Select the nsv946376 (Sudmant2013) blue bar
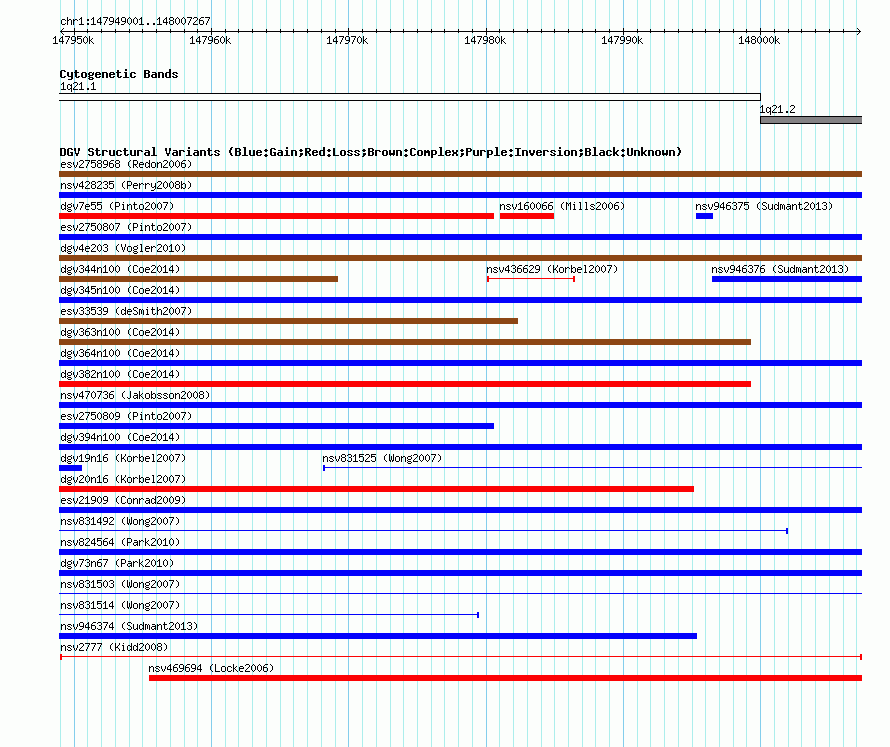The image size is (890, 747). click(x=787, y=279)
